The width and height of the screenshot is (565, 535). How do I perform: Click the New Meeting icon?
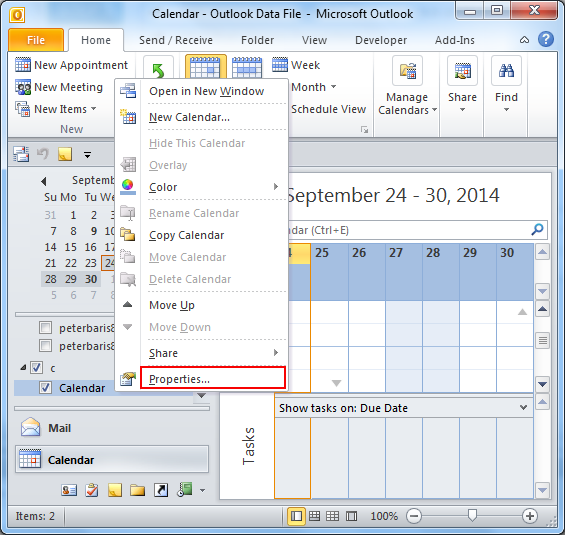point(23,87)
